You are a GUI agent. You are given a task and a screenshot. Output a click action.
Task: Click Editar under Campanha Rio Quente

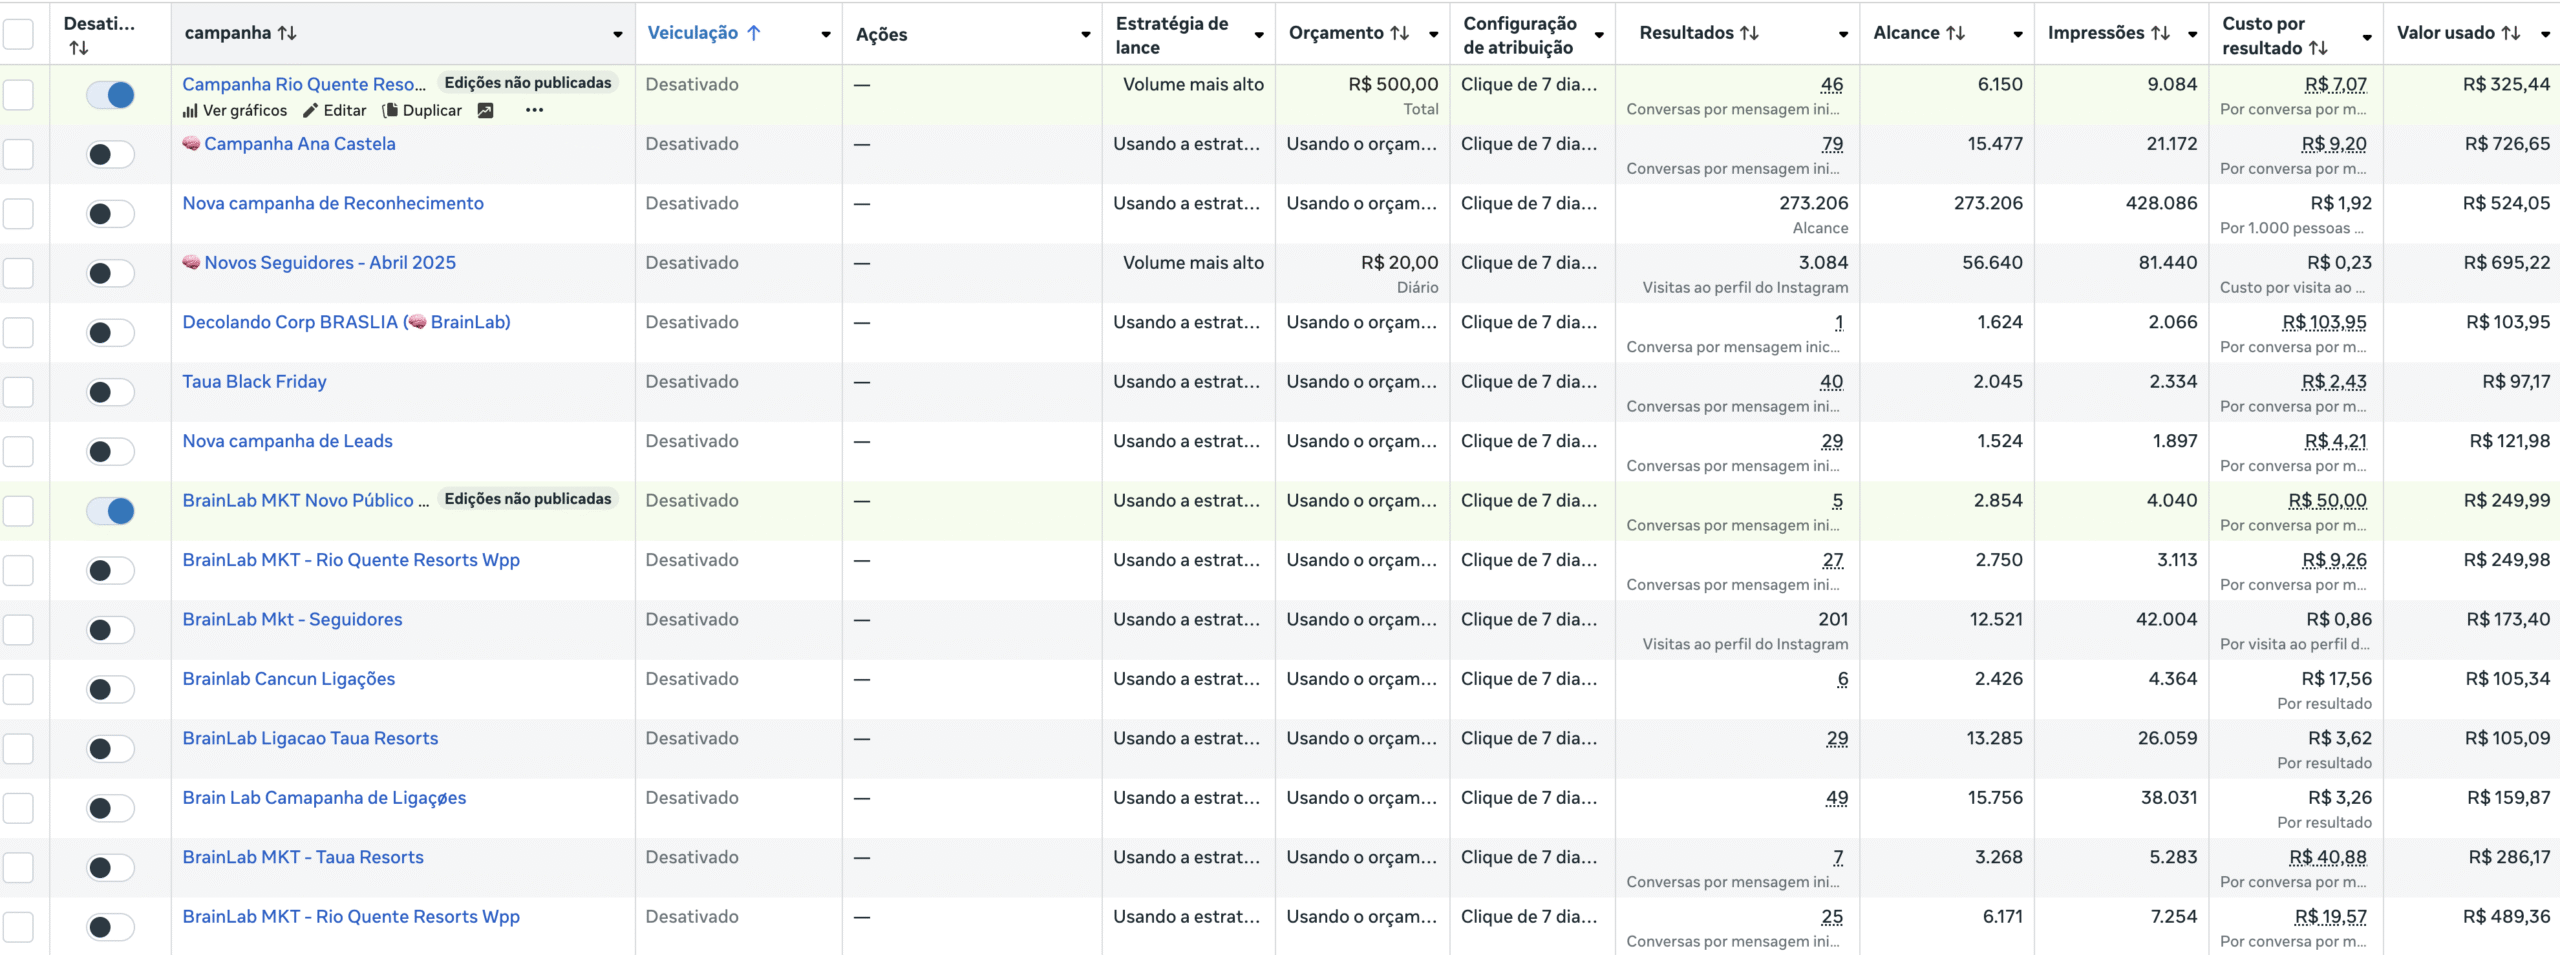pyautogui.click(x=335, y=111)
